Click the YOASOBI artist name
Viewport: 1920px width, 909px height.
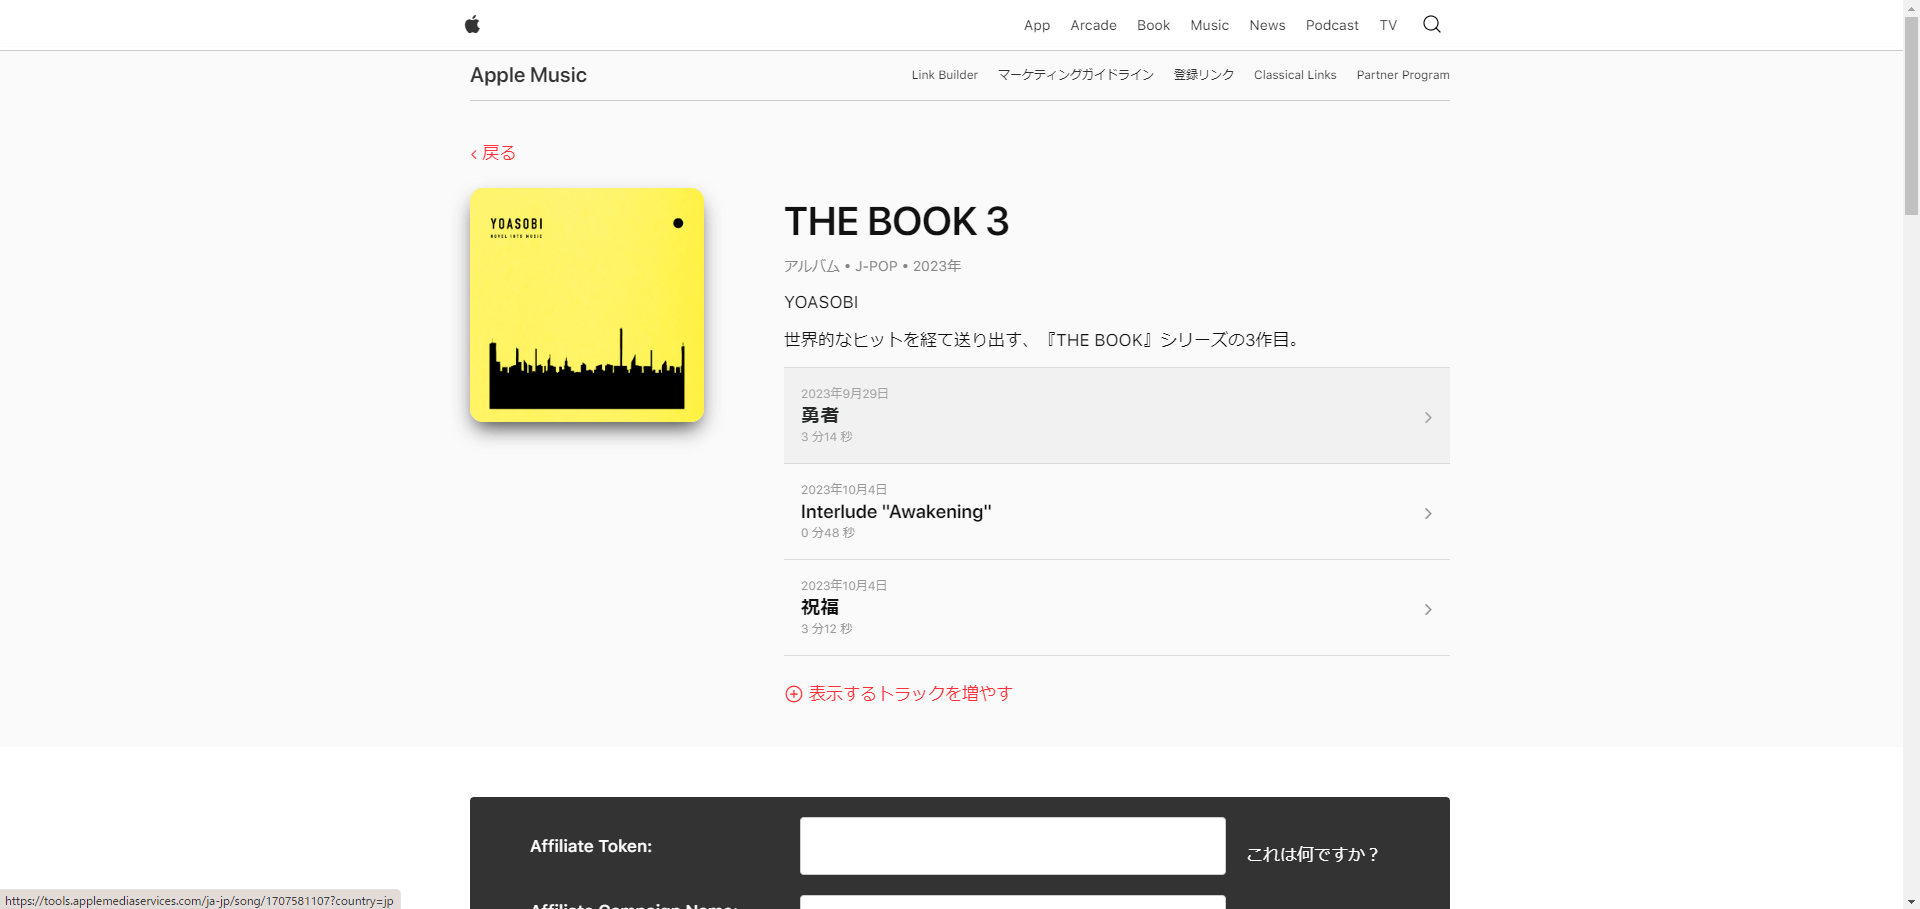(x=821, y=302)
